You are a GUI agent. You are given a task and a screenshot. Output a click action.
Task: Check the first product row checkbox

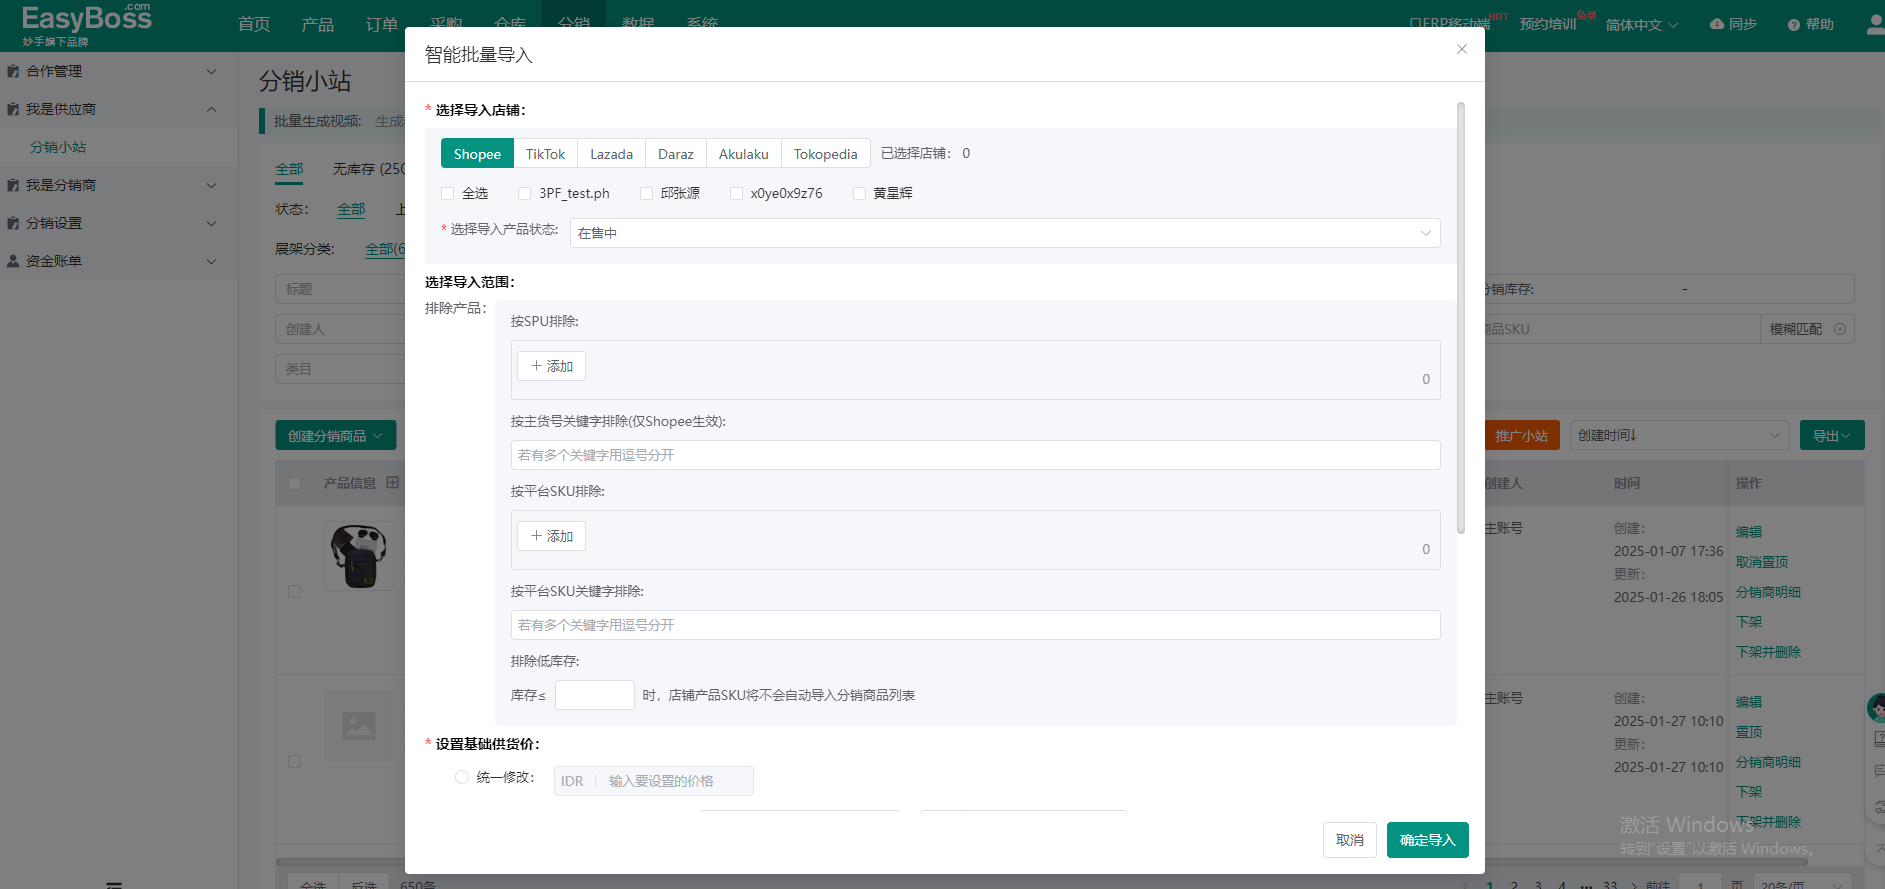(295, 592)
